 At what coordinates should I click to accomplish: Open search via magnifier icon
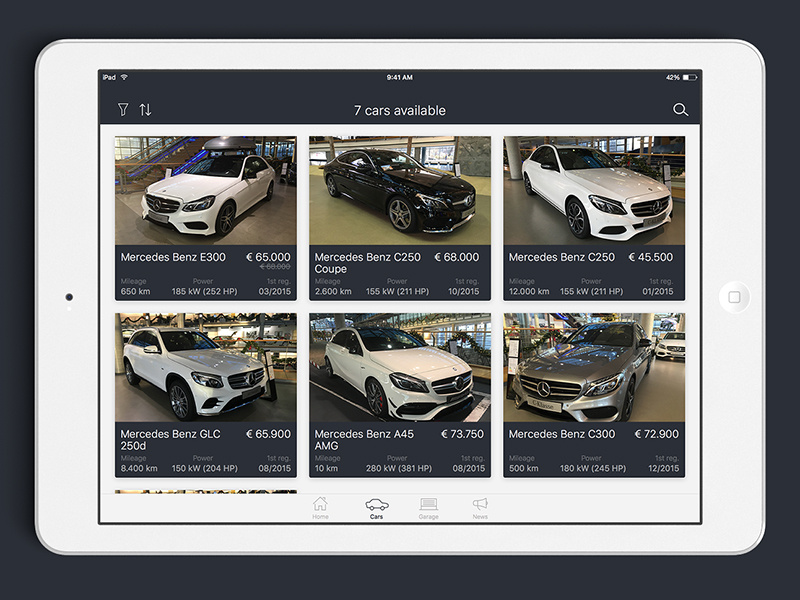(x=680, y=110)
